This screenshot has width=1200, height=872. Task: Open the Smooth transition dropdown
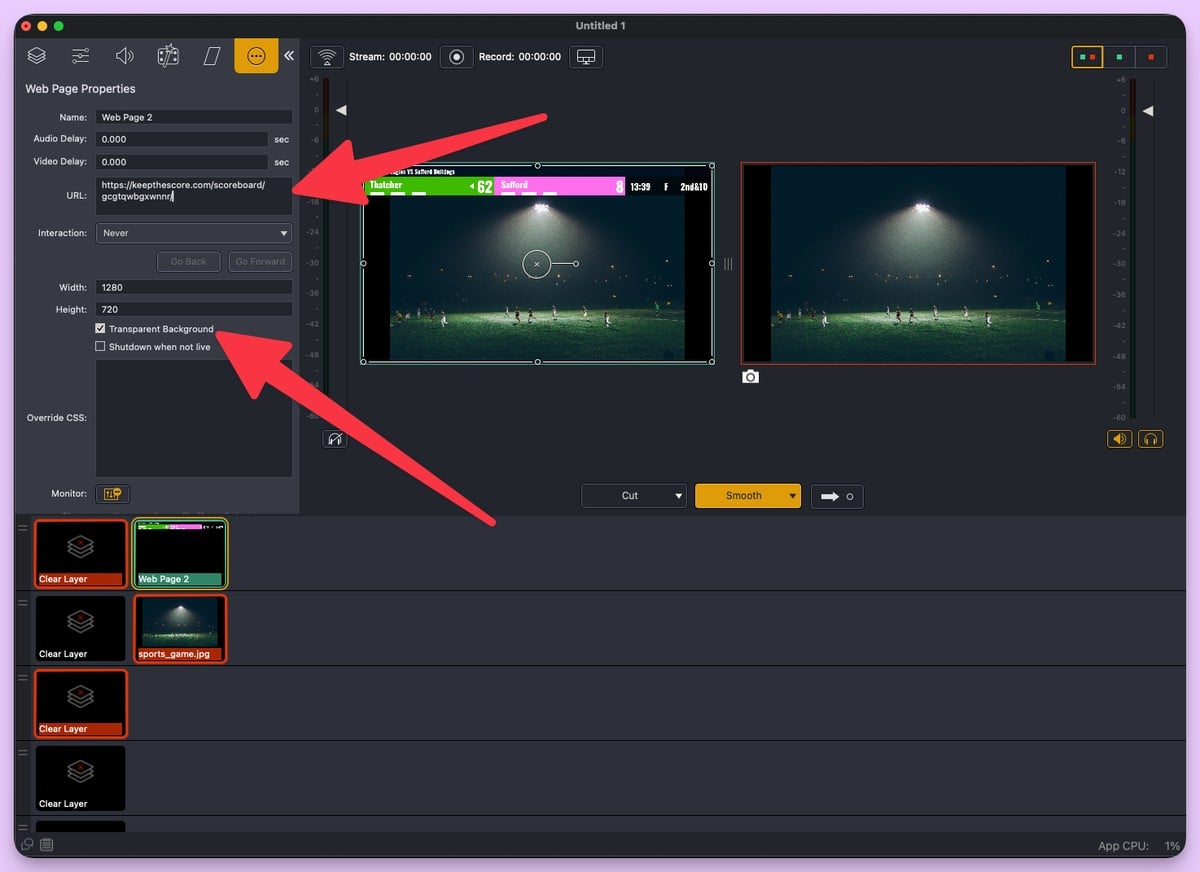(x=748, y=495)
